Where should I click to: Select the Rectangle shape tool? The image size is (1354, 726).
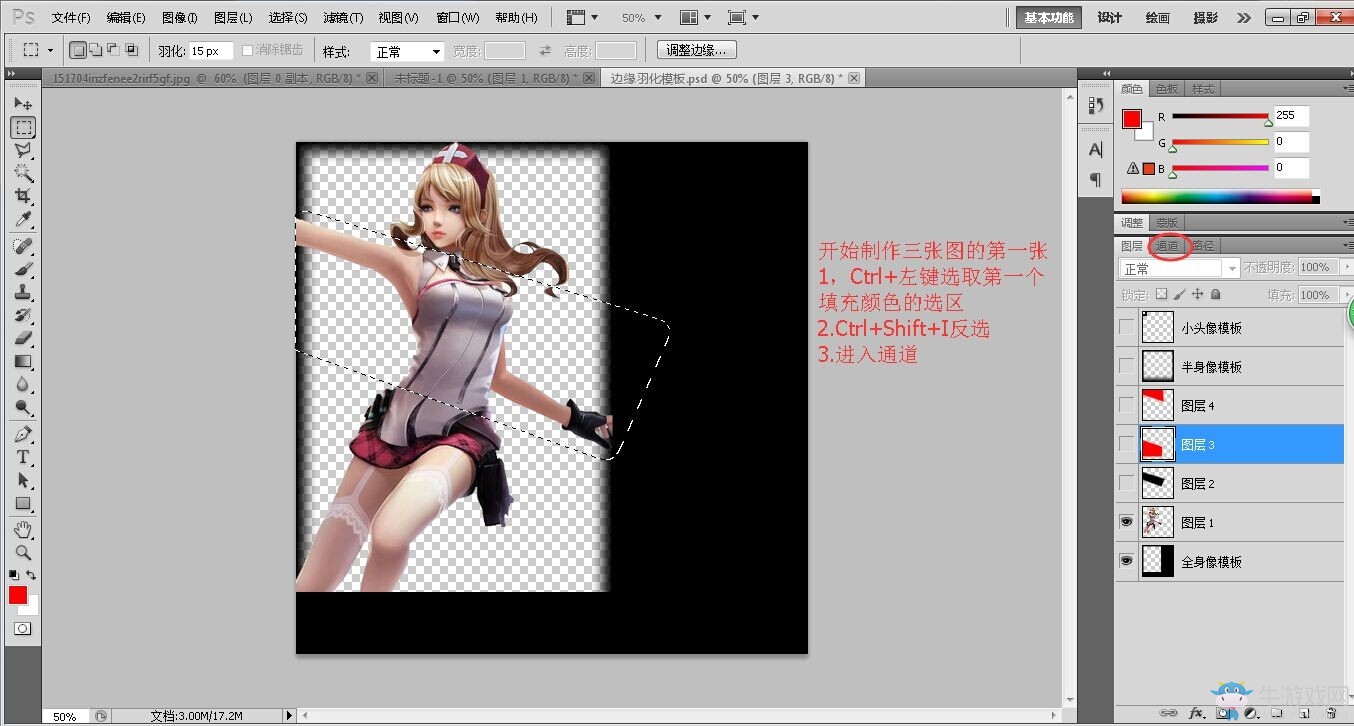[23, 503]
